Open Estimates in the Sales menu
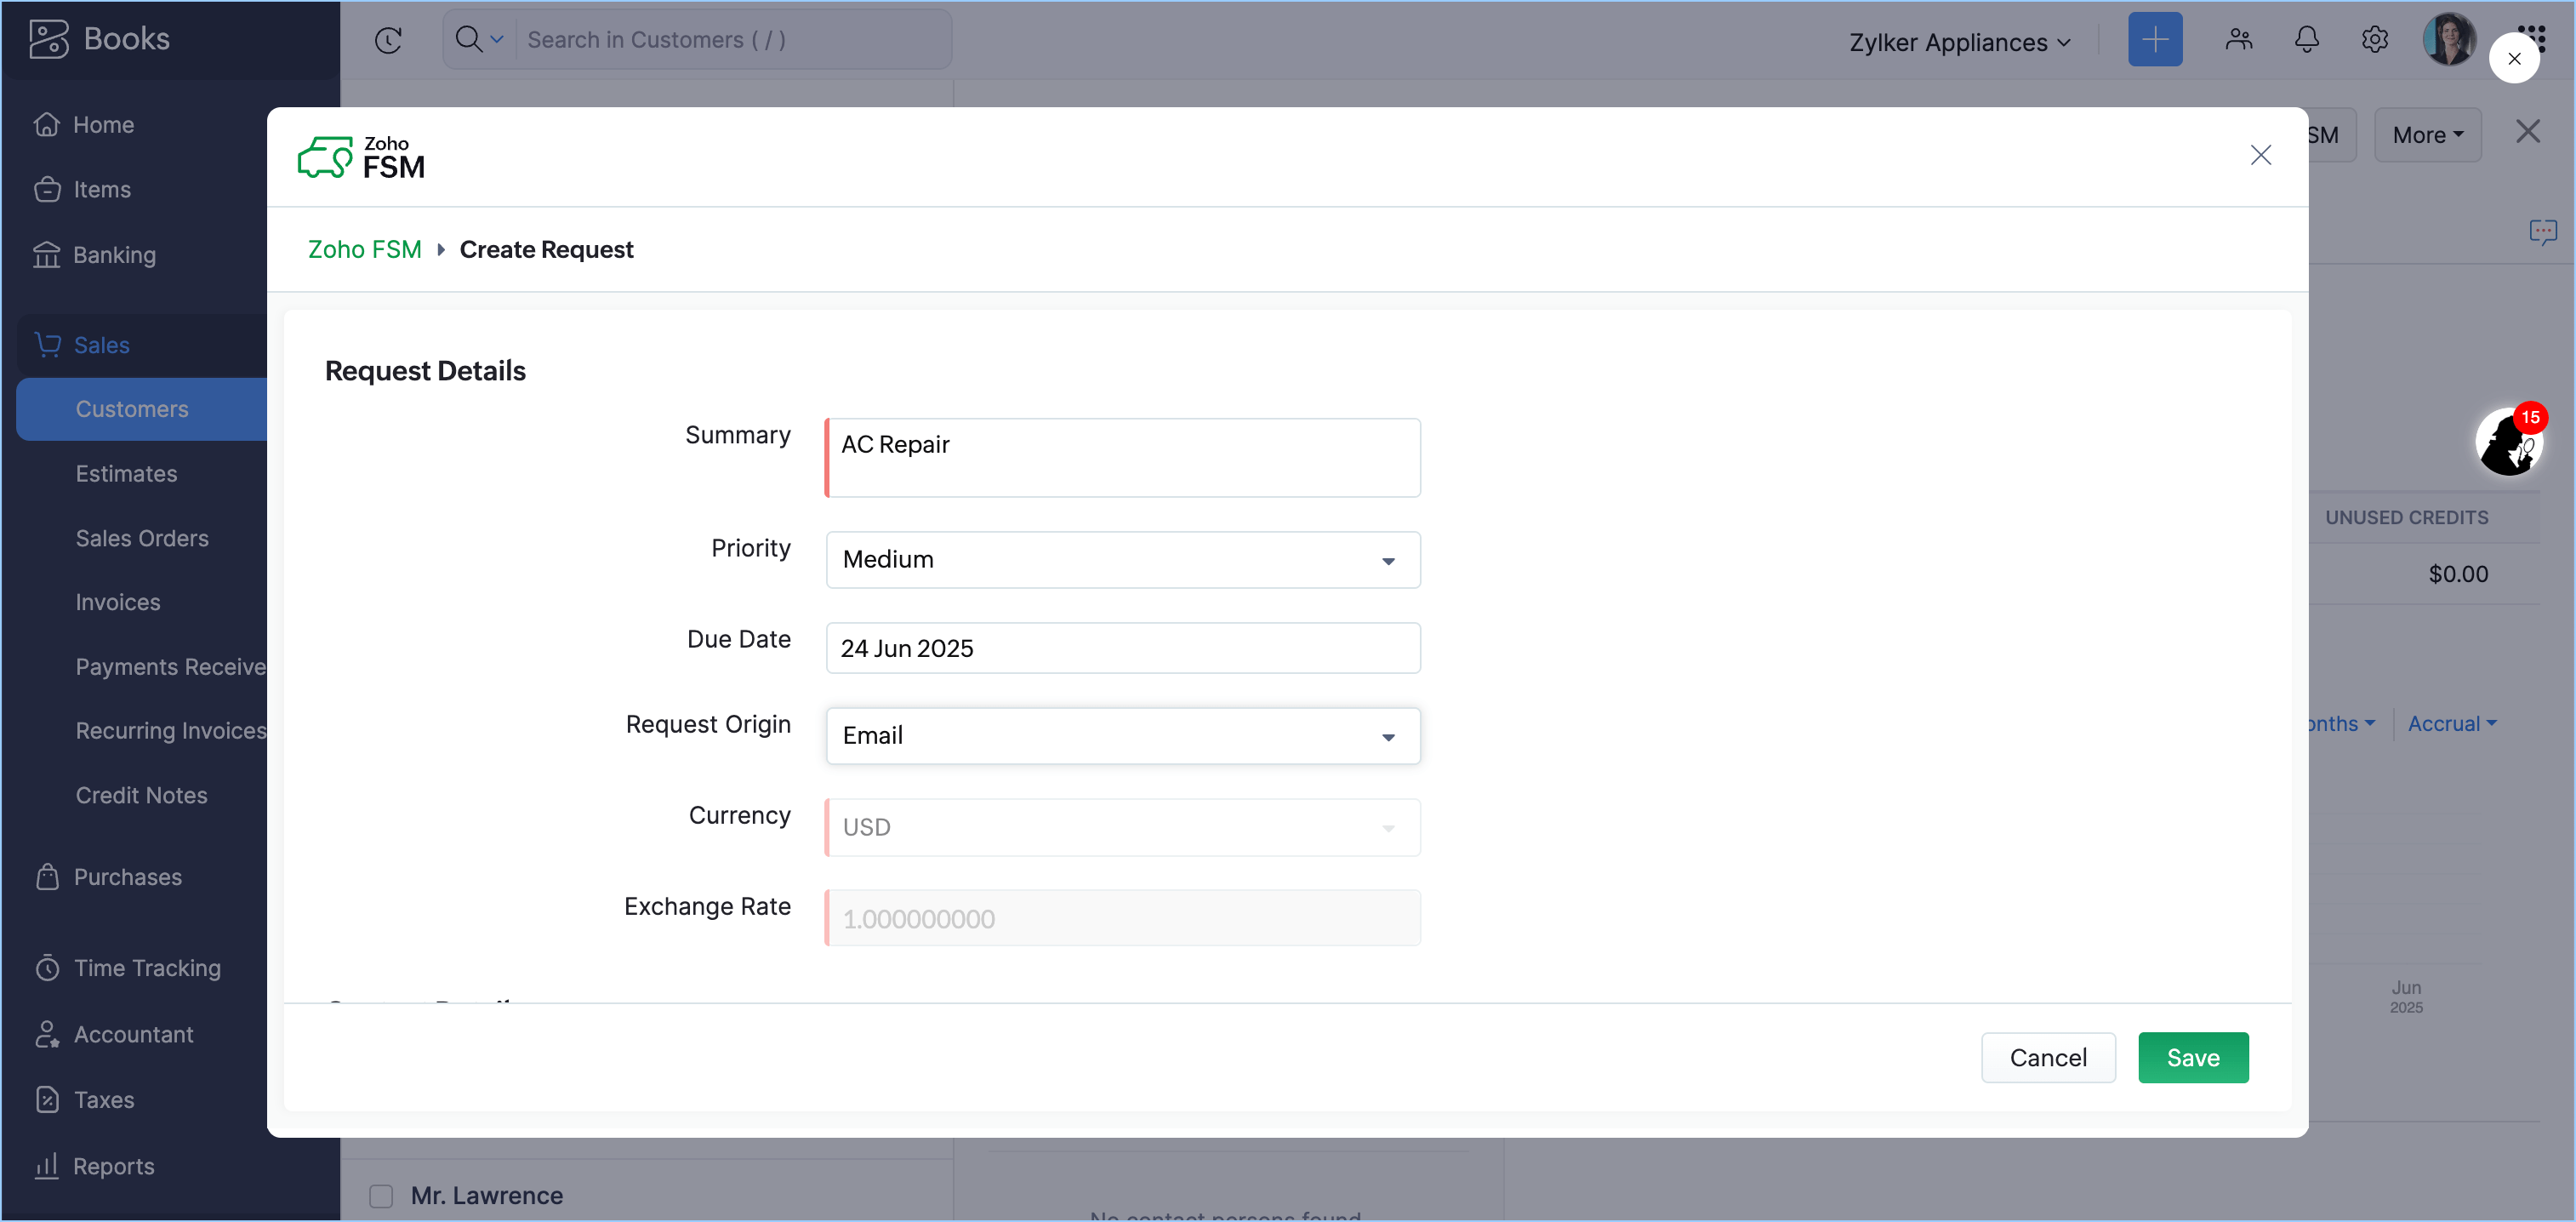 [126, 474]
